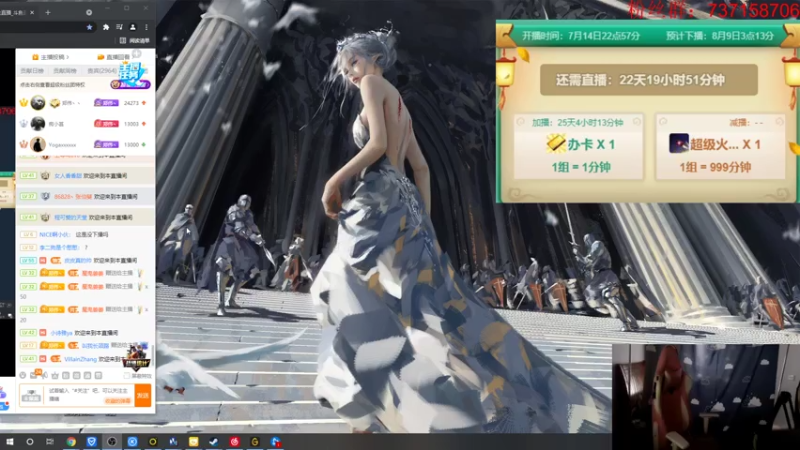Open Task View in the taskbar
The width and height of the screenshot is (800, 450).
point(50,441)
